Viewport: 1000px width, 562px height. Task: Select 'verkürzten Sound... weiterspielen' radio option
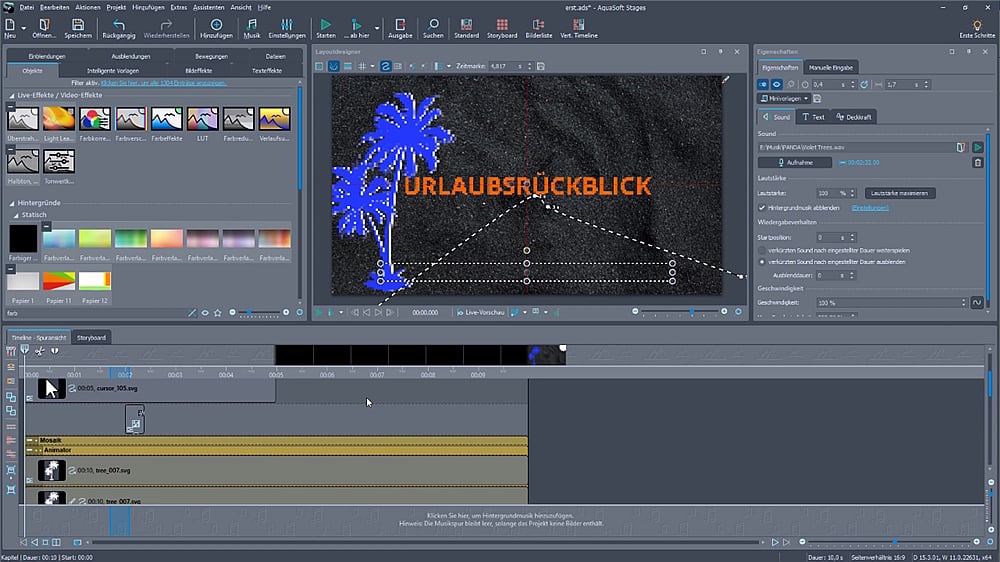pyautogui.click(x=762, y=249)
